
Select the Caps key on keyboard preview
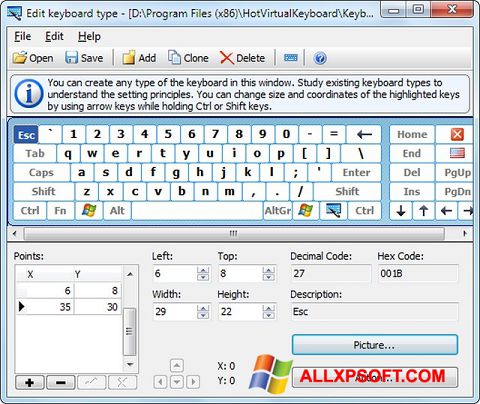[x=41, y=173]
